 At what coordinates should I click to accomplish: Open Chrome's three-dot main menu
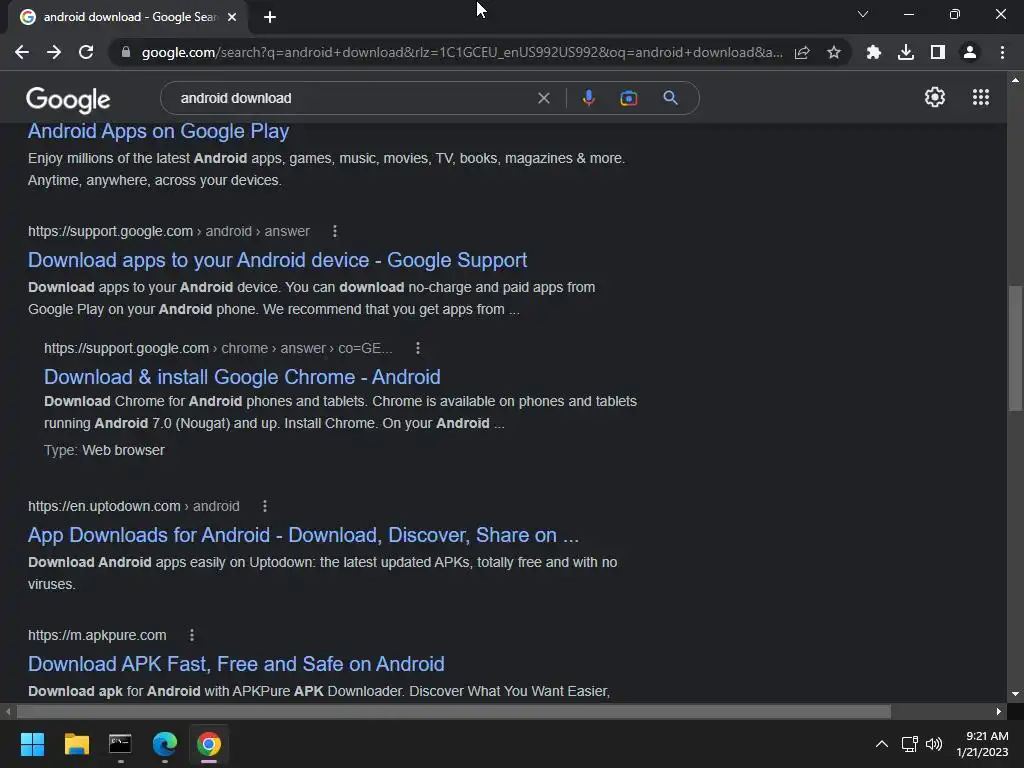1002,52
